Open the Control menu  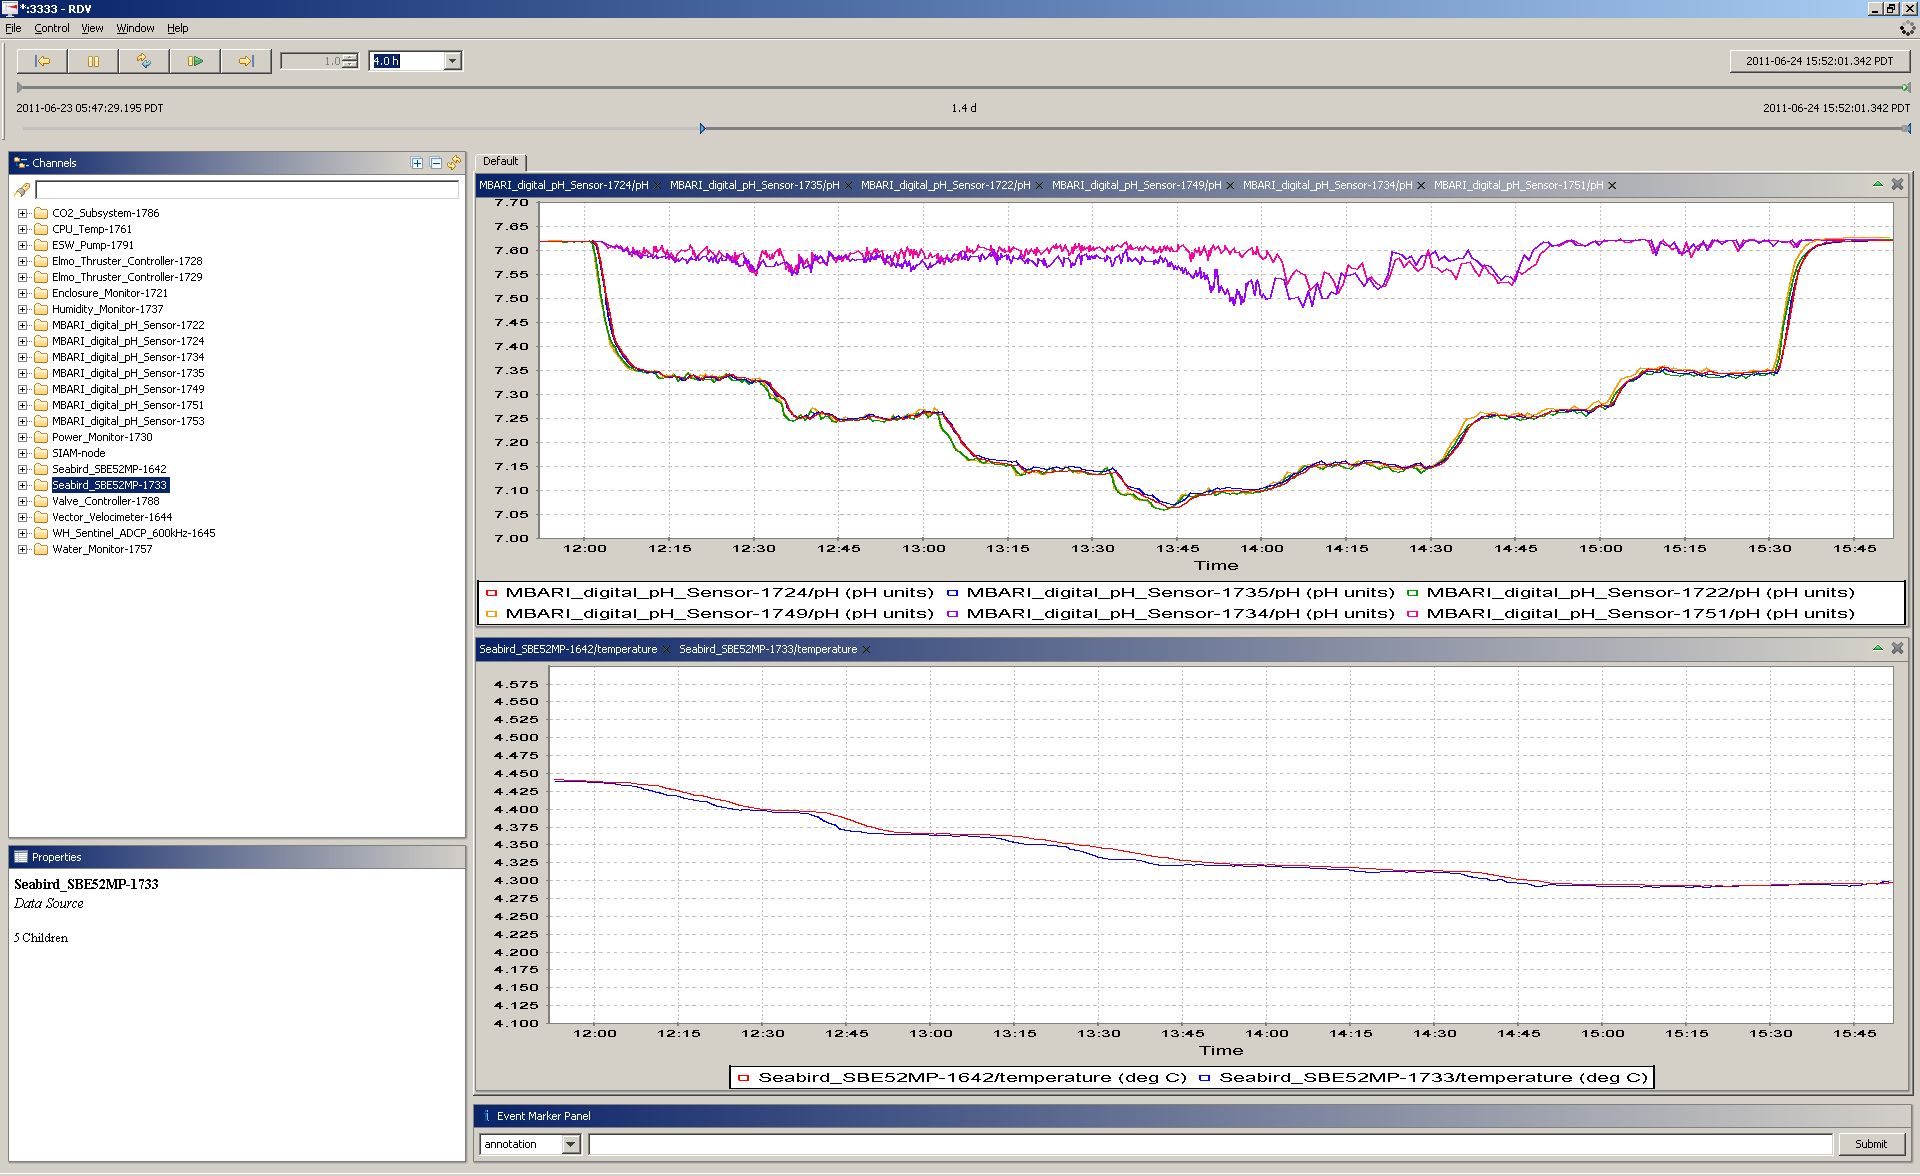52,28
